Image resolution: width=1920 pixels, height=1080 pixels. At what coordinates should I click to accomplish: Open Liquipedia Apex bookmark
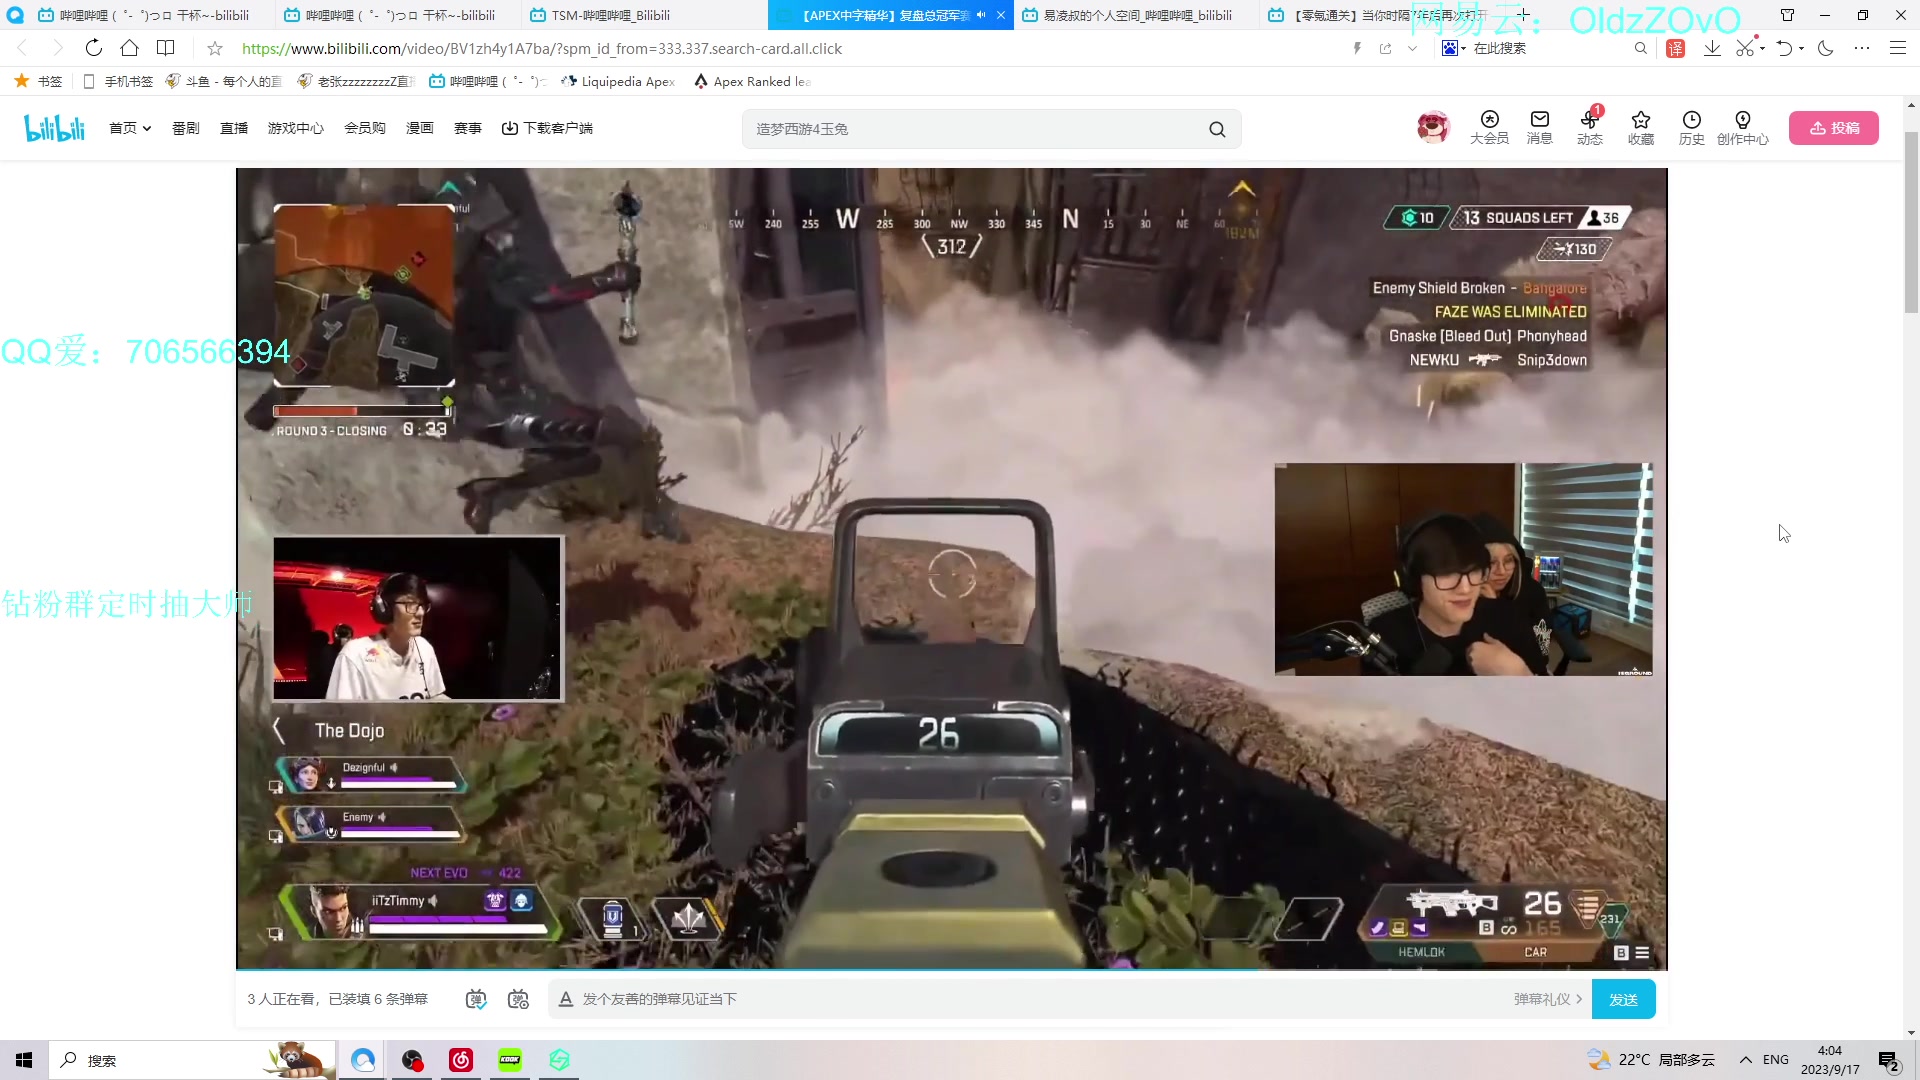coord(618,81)
